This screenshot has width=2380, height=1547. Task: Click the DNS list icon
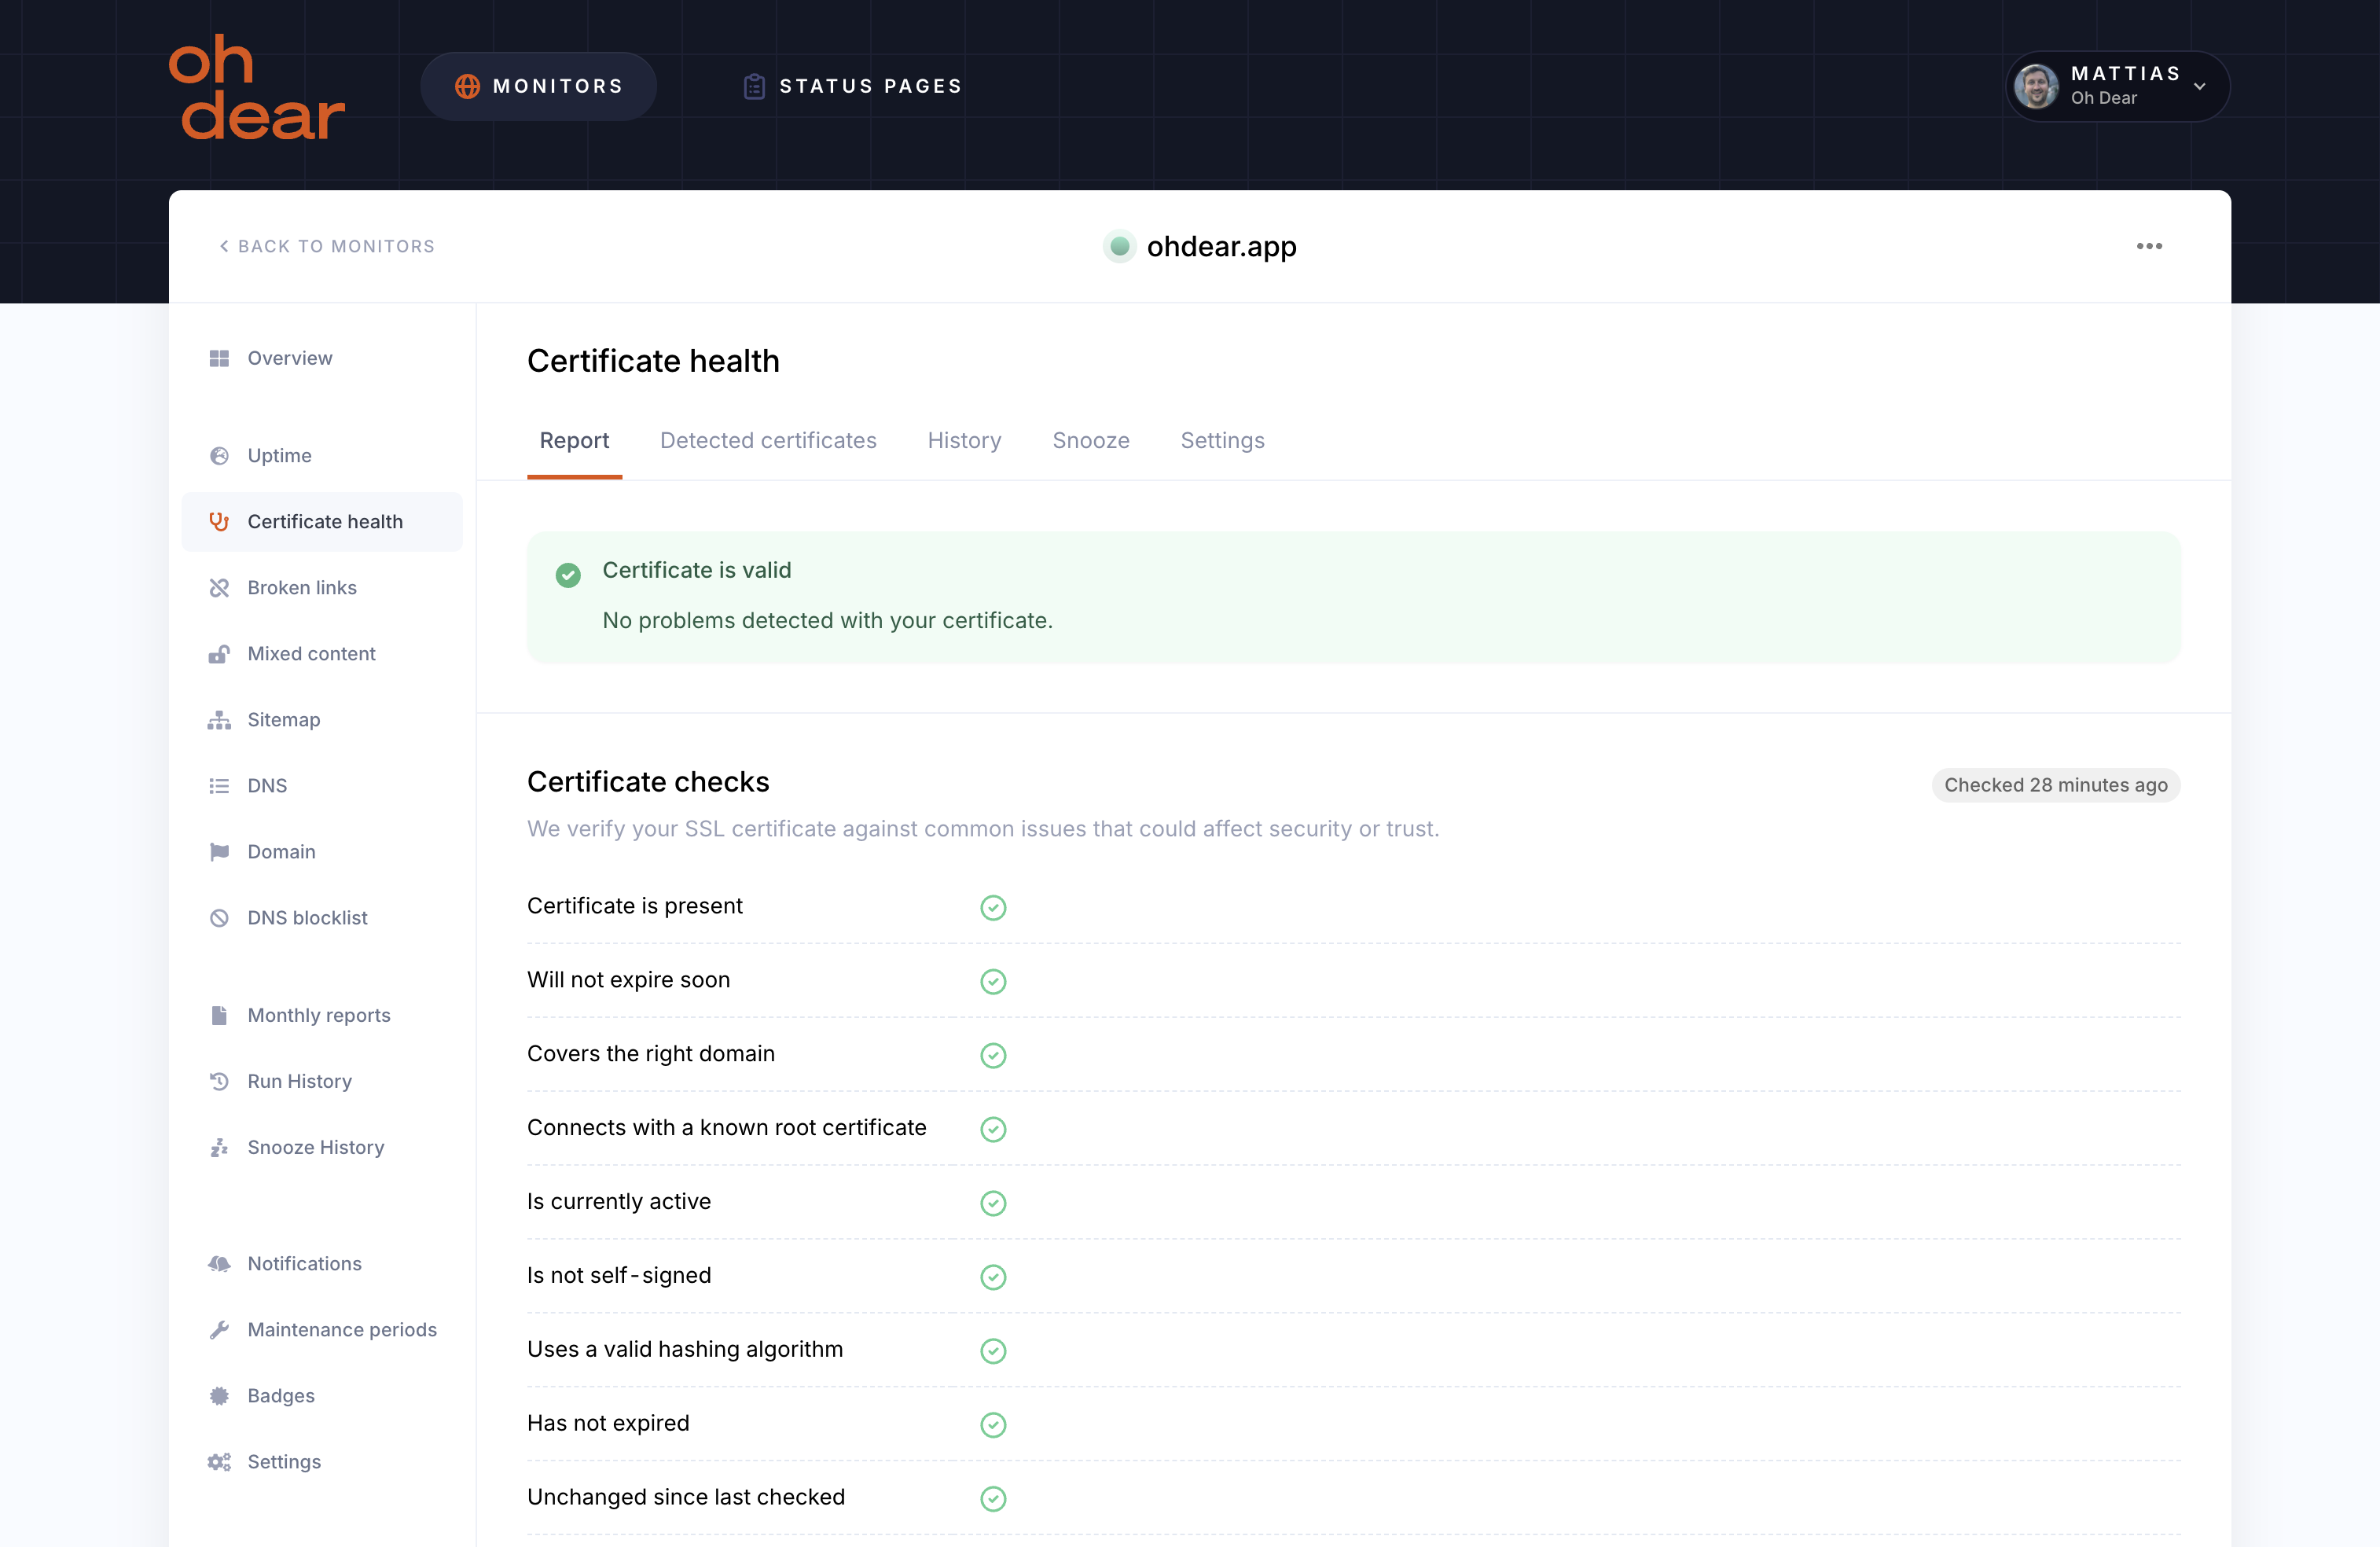(x=219, y=786)
